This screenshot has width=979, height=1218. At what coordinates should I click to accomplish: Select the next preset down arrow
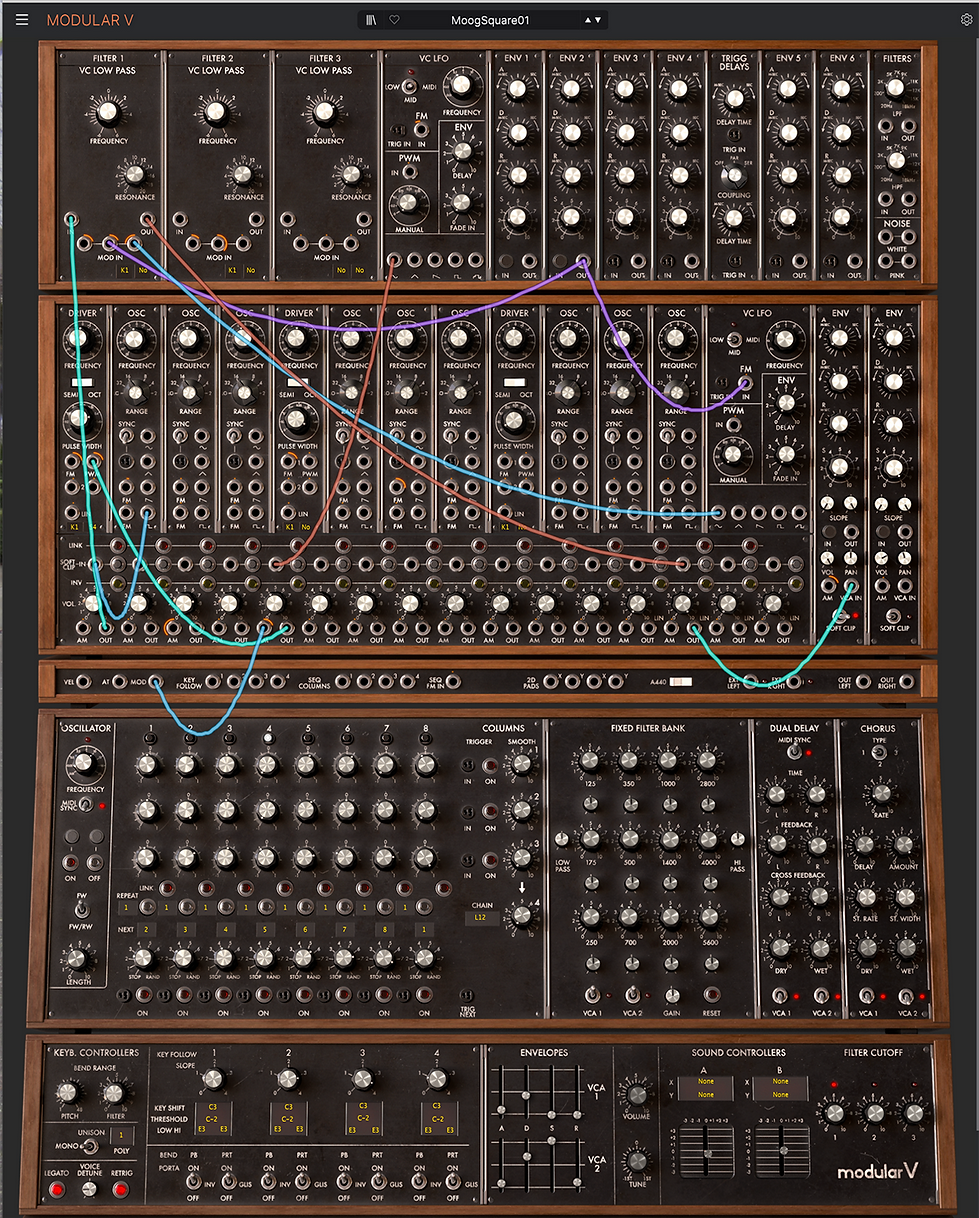[x=598, y=19]
